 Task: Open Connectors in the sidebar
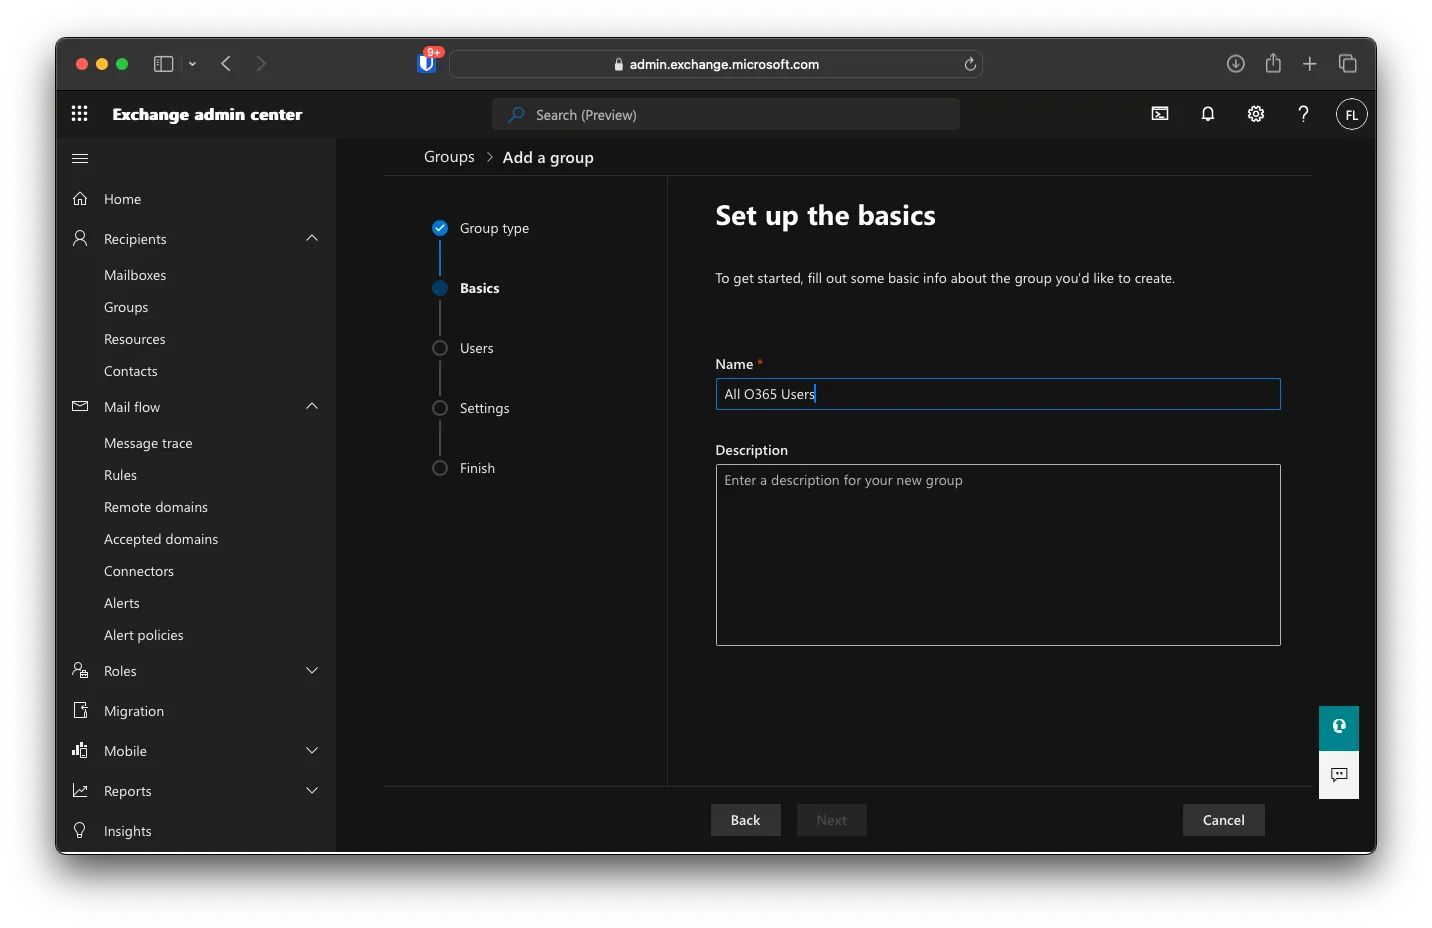coord(139,571)
